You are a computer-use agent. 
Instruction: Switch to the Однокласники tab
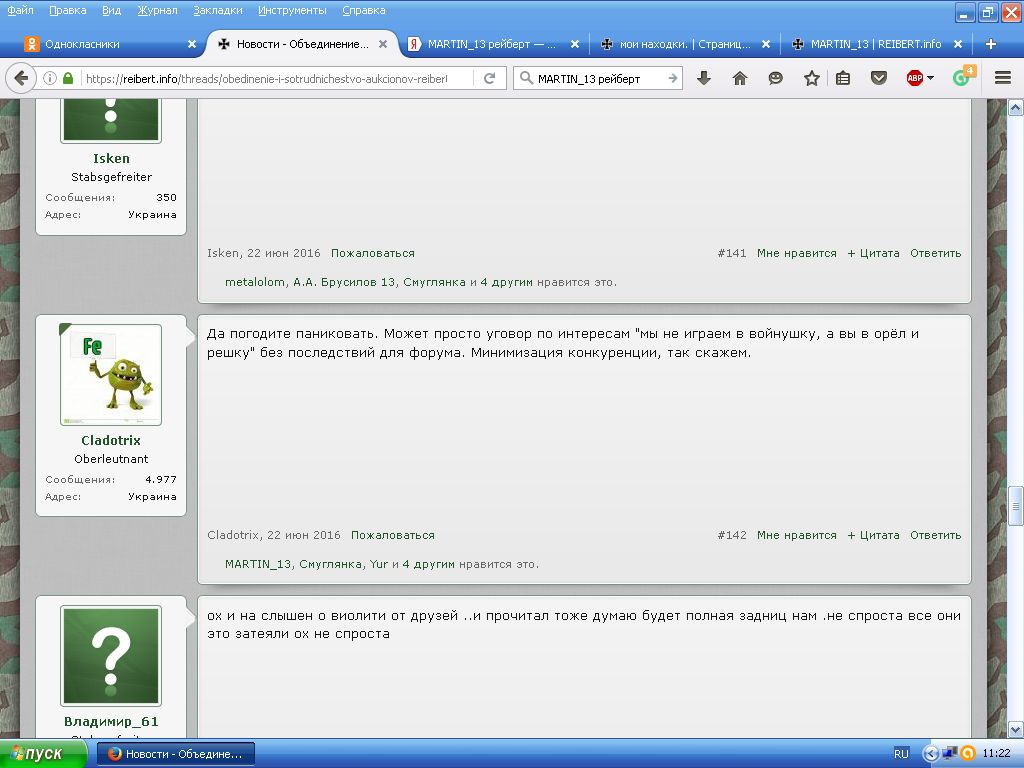tap(100, 44)
